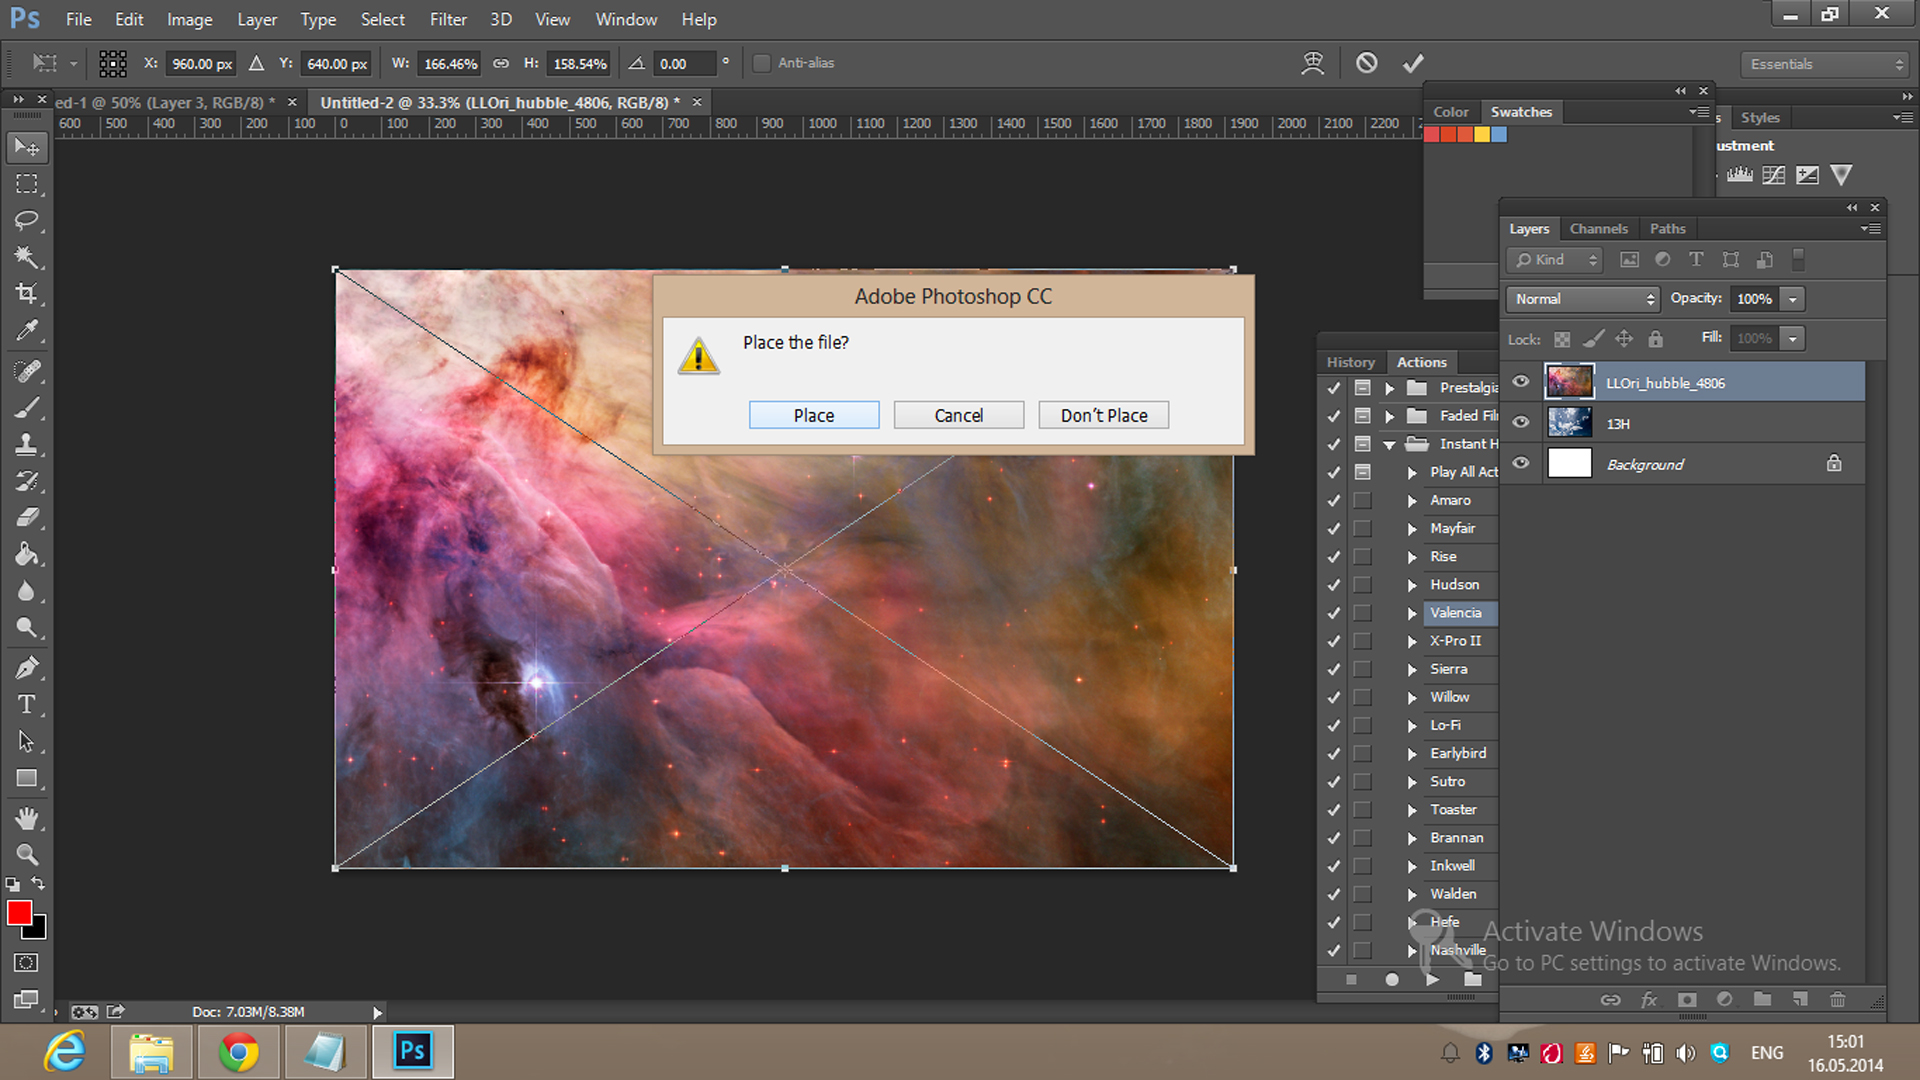The image size is (1920, 1080).
Task: Switch to the History tab
Action: (x=1350, y=362)
